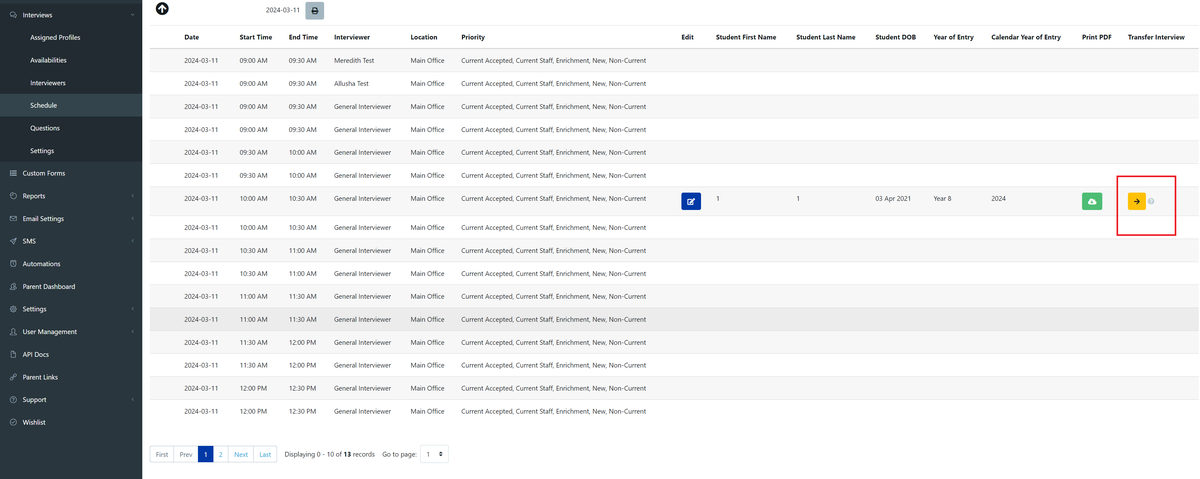
Task: Select Availabilities in the sidebar
Action: click(48, 60)
